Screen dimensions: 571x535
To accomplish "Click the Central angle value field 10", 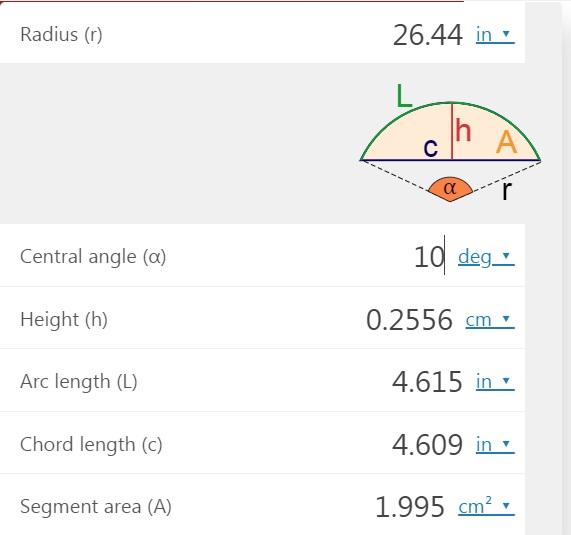I will point(429,257).
